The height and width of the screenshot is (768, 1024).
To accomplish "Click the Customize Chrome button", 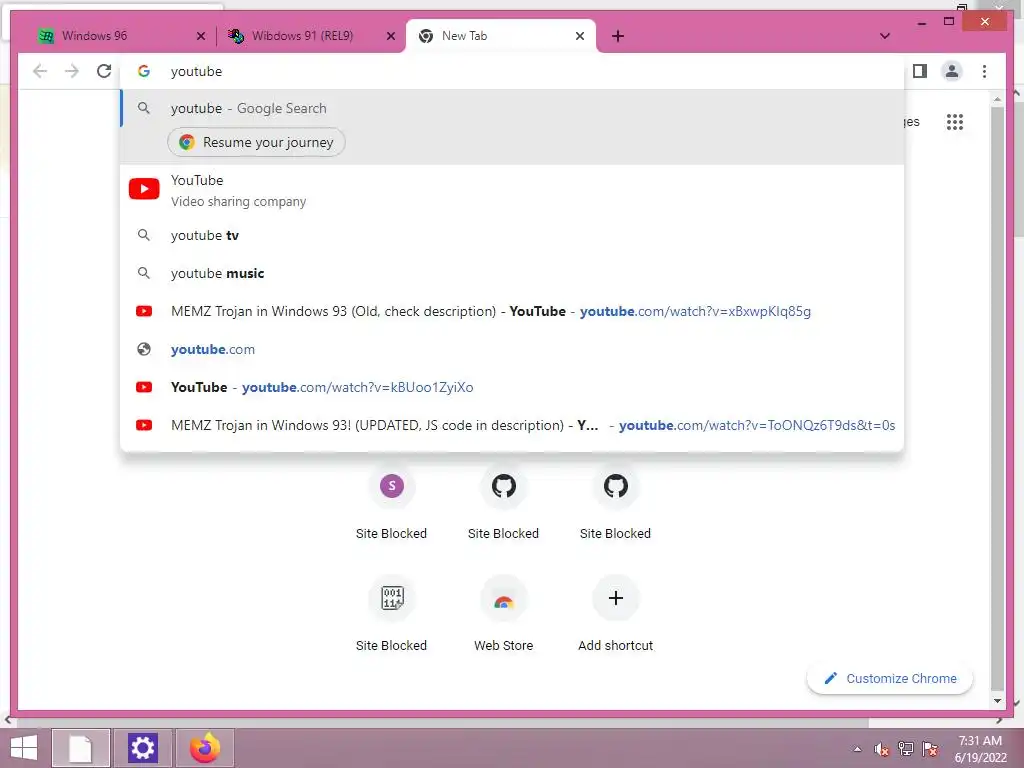I will pyautogui.click(x=889, y=679).
